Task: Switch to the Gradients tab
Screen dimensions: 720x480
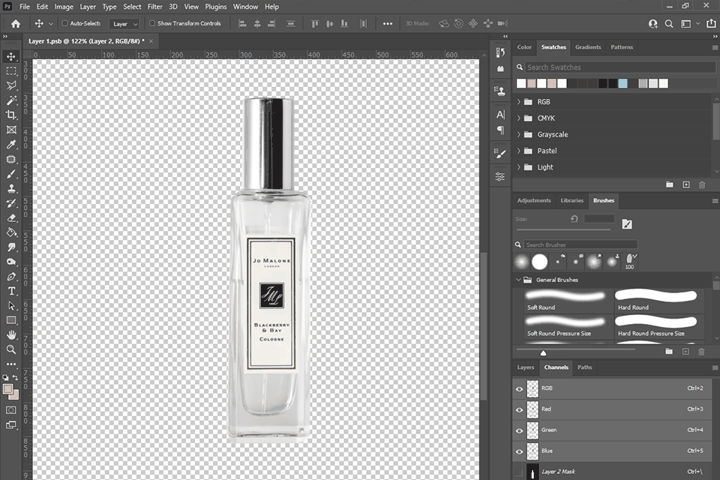Action: tap(588, 47)
